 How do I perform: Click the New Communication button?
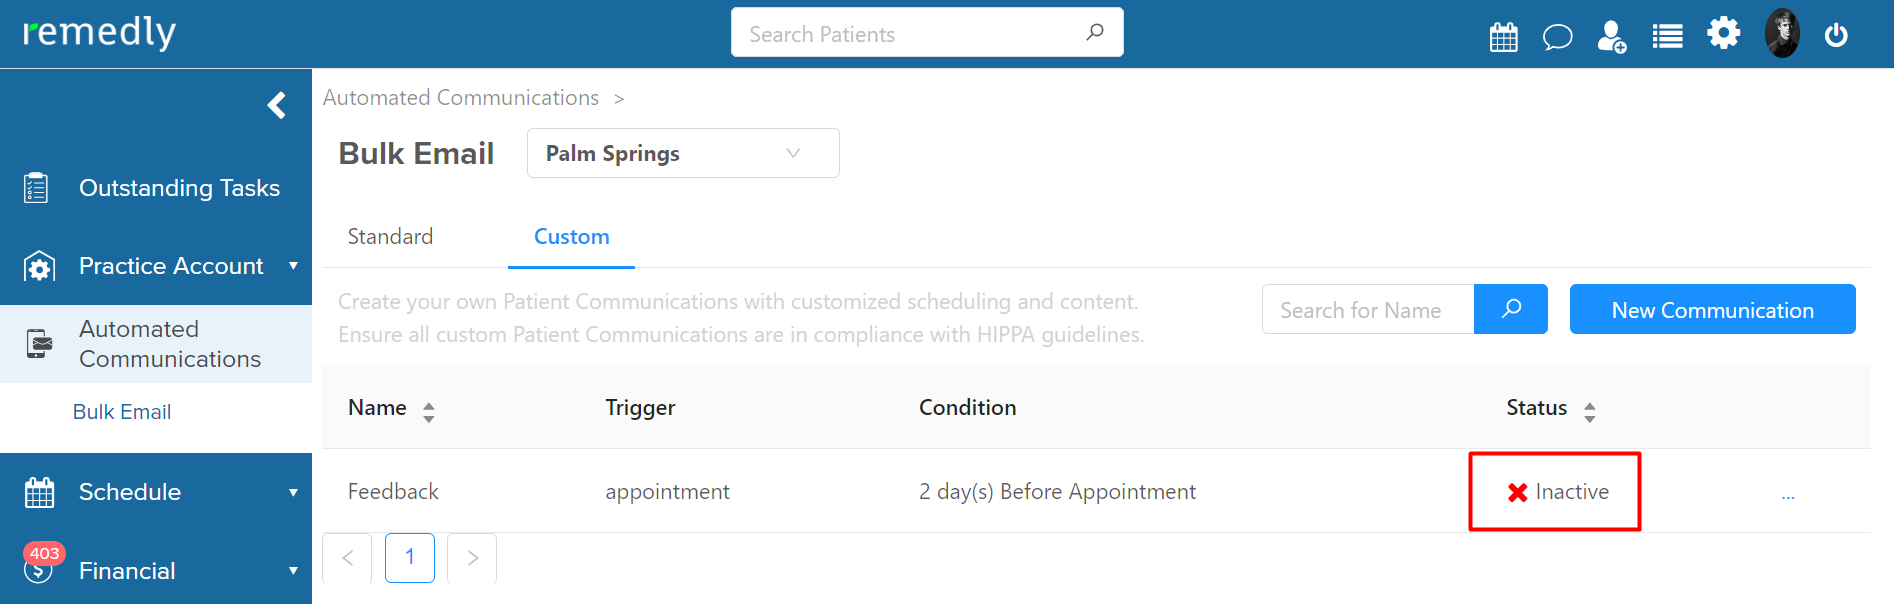(1712, 309)
